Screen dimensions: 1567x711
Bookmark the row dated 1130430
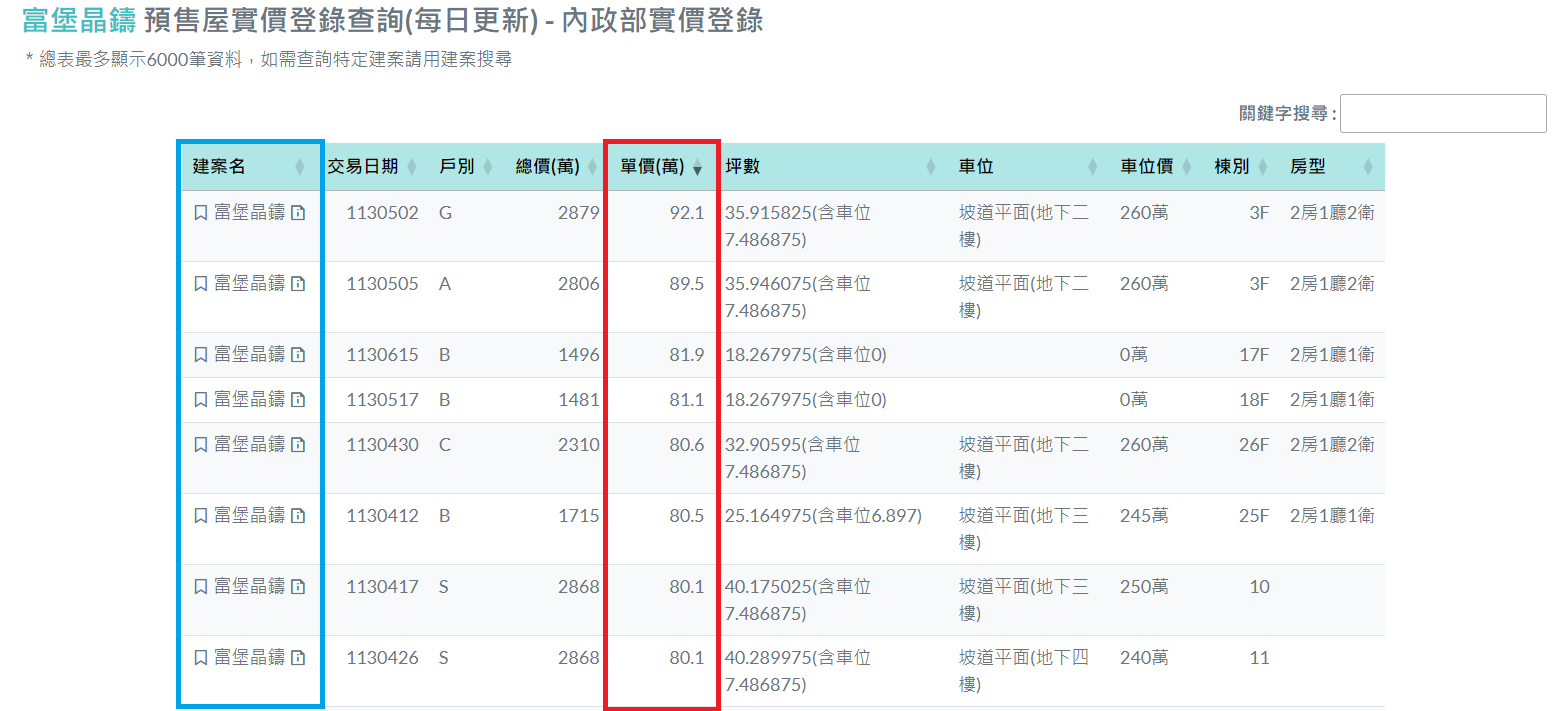click(200, 445)
